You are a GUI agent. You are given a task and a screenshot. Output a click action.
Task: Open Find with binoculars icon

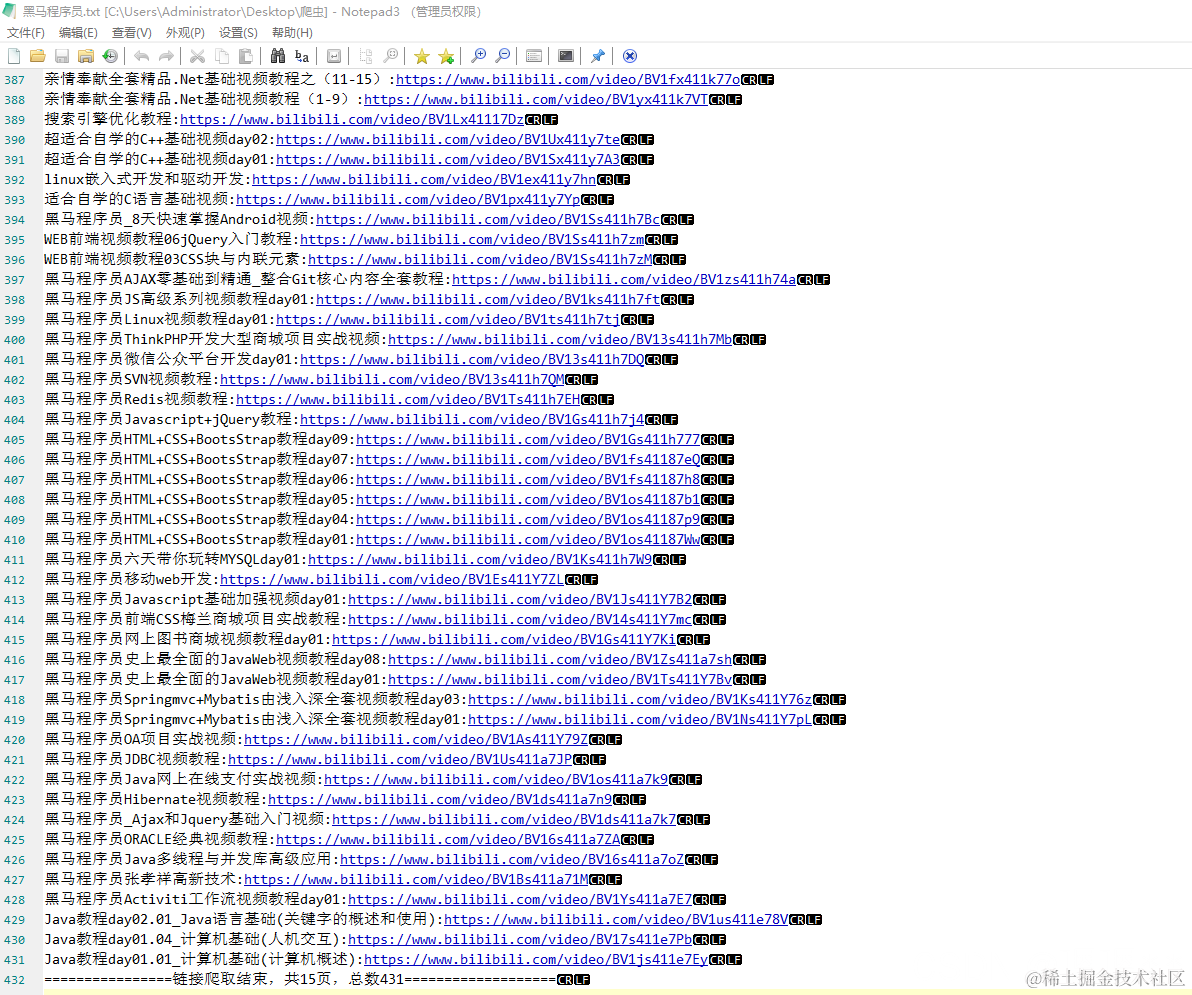[x=277, y=56]
